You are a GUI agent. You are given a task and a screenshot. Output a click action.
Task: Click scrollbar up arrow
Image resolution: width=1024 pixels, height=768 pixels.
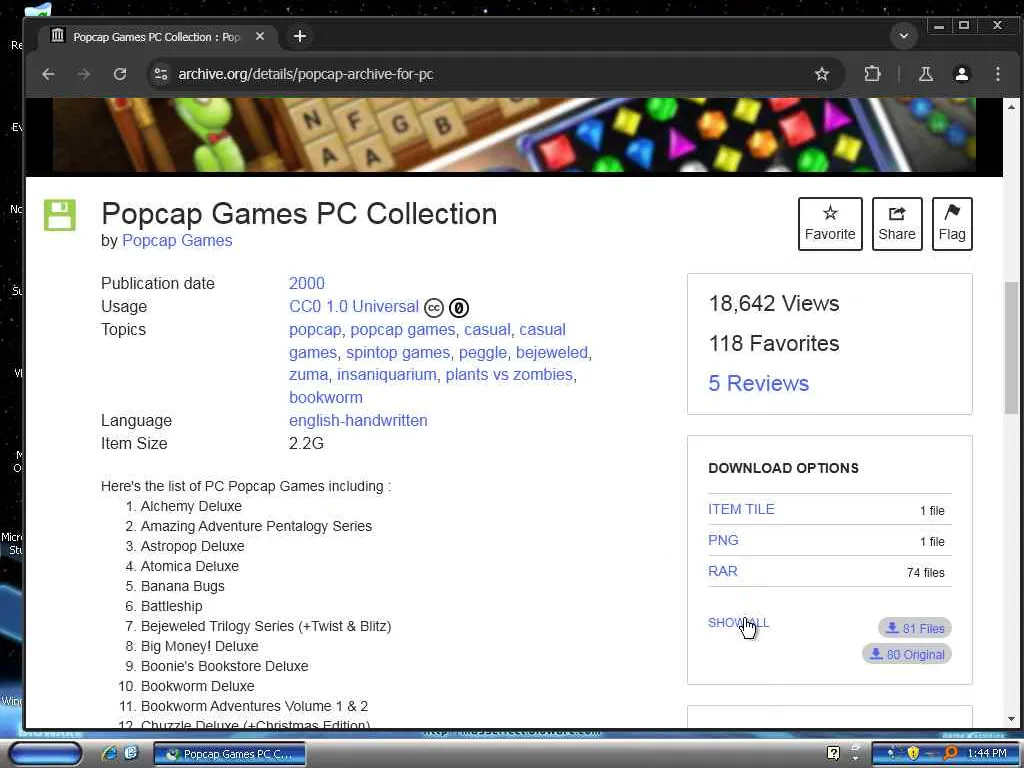pyautogui.click(x=1011, y=106)
